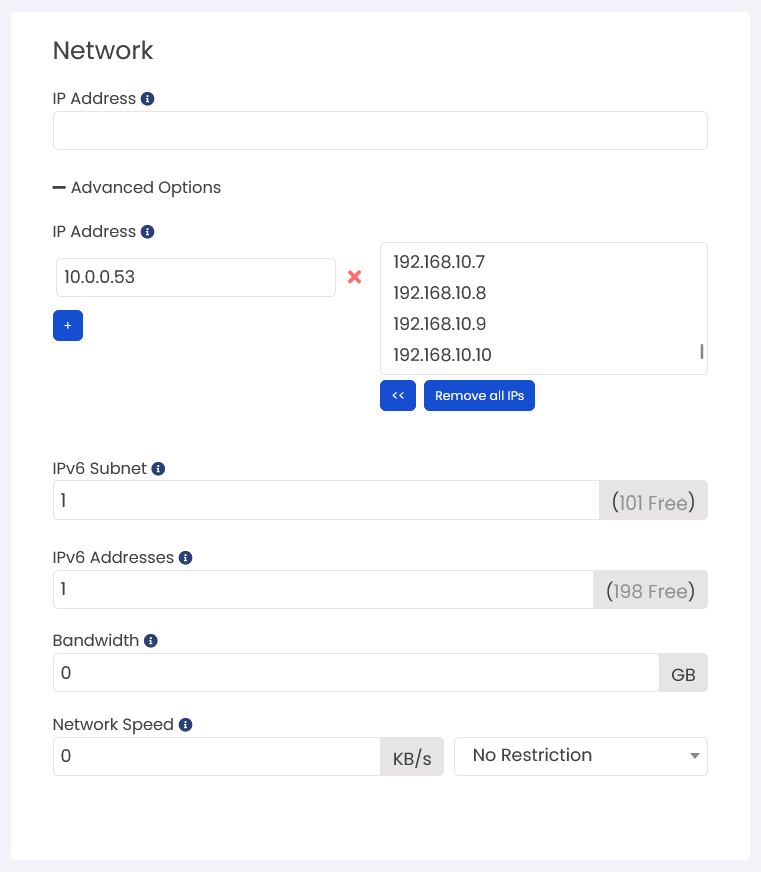Click the (101 Free) subnet label
The height and width of the screenshot is (872, 761).
point(653,503)
